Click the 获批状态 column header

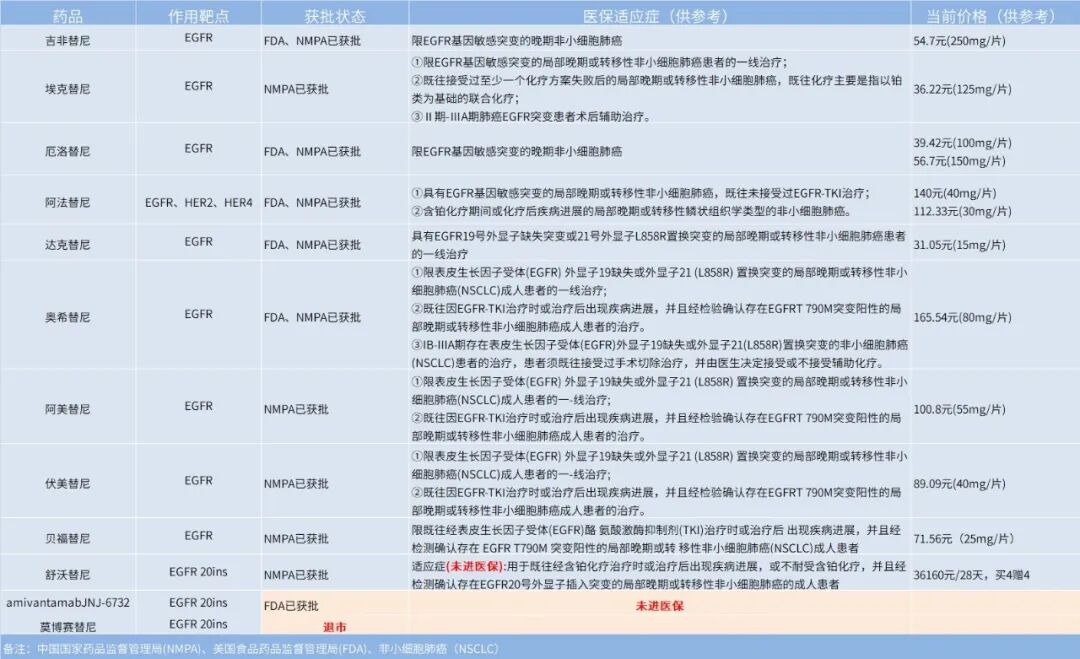click(335, 15)
